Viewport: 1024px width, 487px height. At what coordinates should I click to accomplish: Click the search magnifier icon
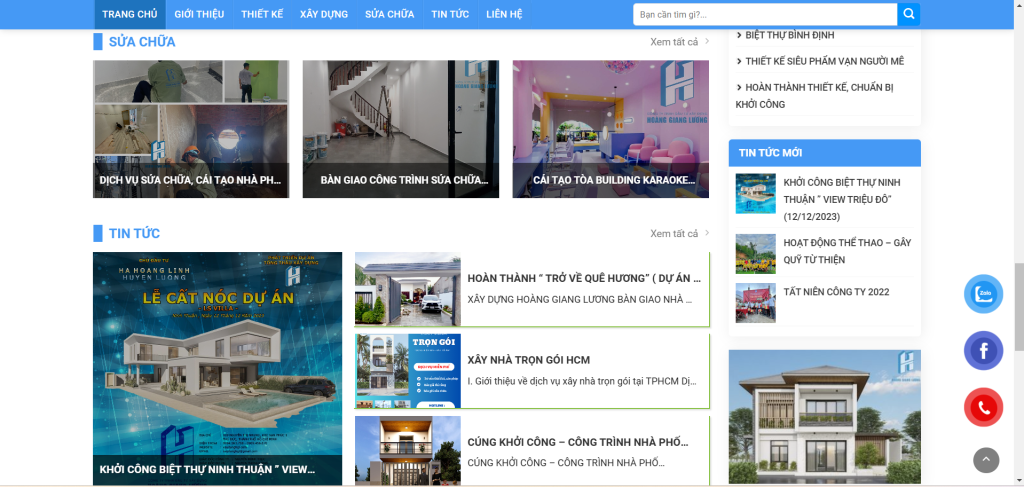[x=908, y=14]
